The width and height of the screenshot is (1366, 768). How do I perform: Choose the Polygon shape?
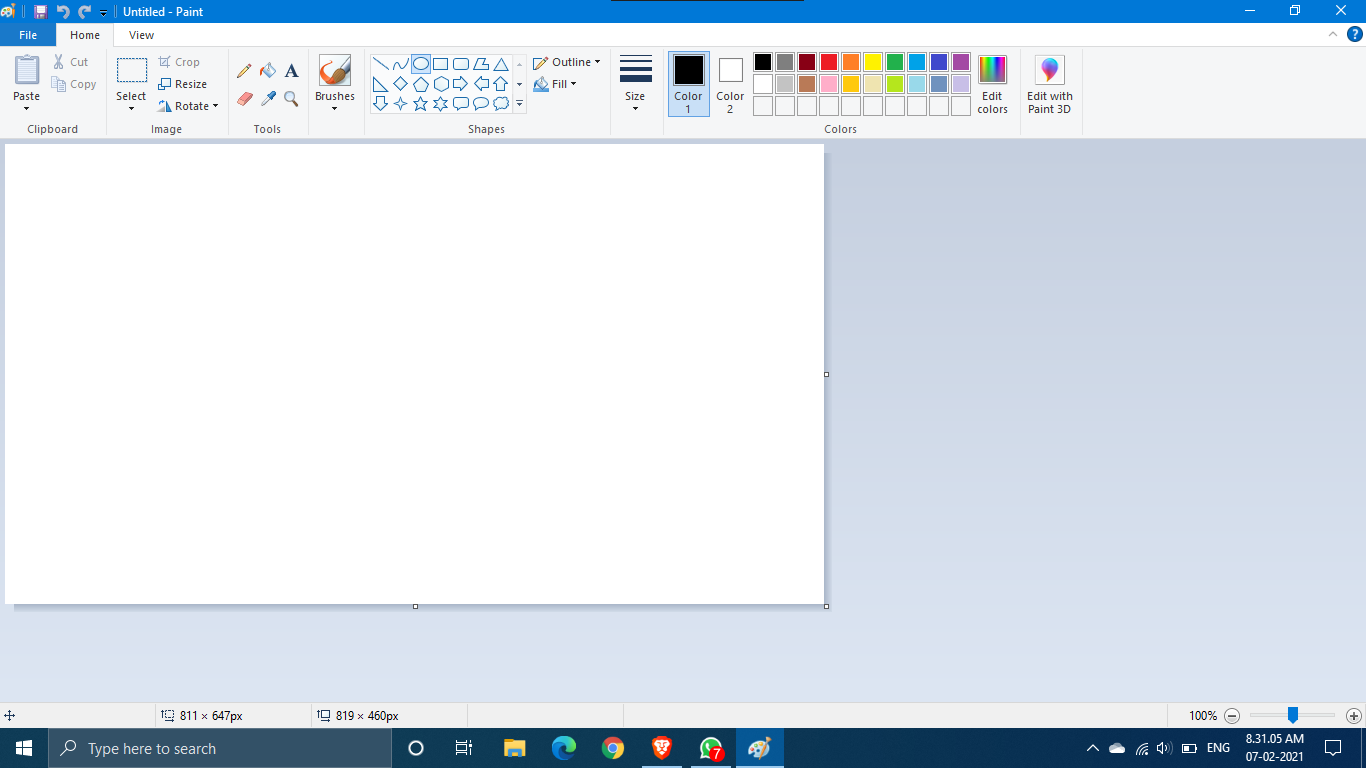pos(481,64)
